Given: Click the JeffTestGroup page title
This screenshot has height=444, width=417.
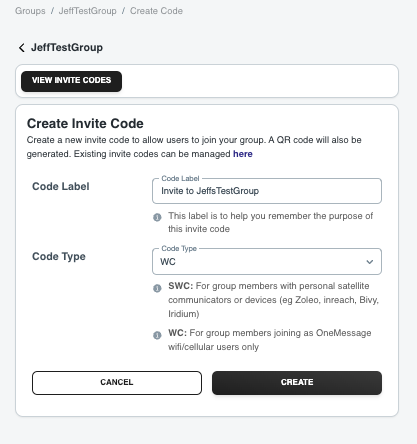Looking at the screenshot, I should coord(67,48).
